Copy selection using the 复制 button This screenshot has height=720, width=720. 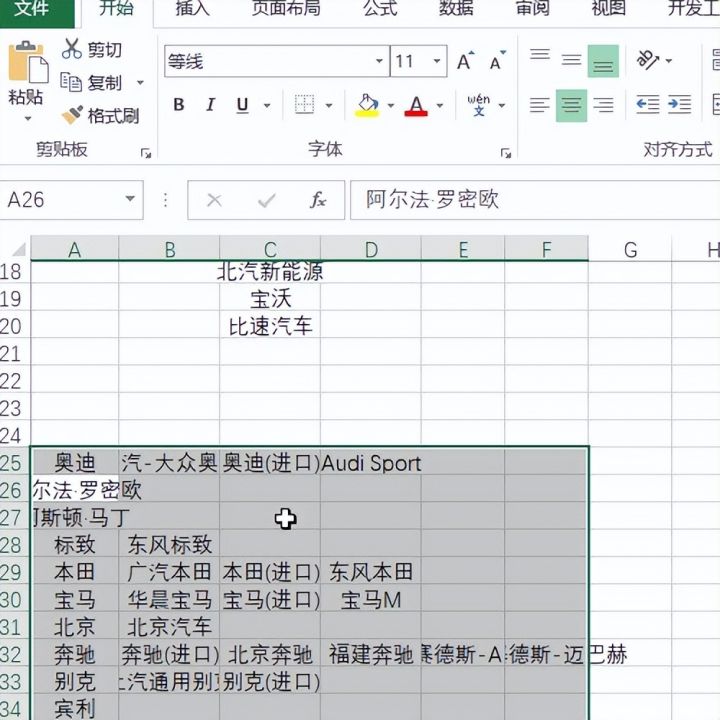pos(92,83)
